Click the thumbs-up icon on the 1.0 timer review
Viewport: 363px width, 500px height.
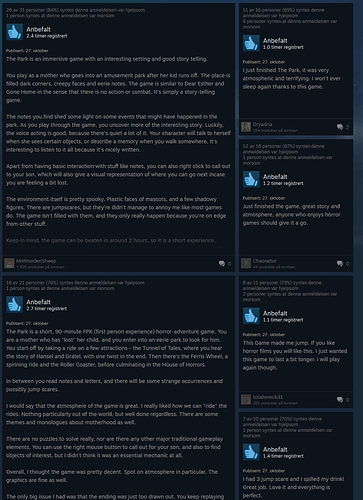pos(251,43)
